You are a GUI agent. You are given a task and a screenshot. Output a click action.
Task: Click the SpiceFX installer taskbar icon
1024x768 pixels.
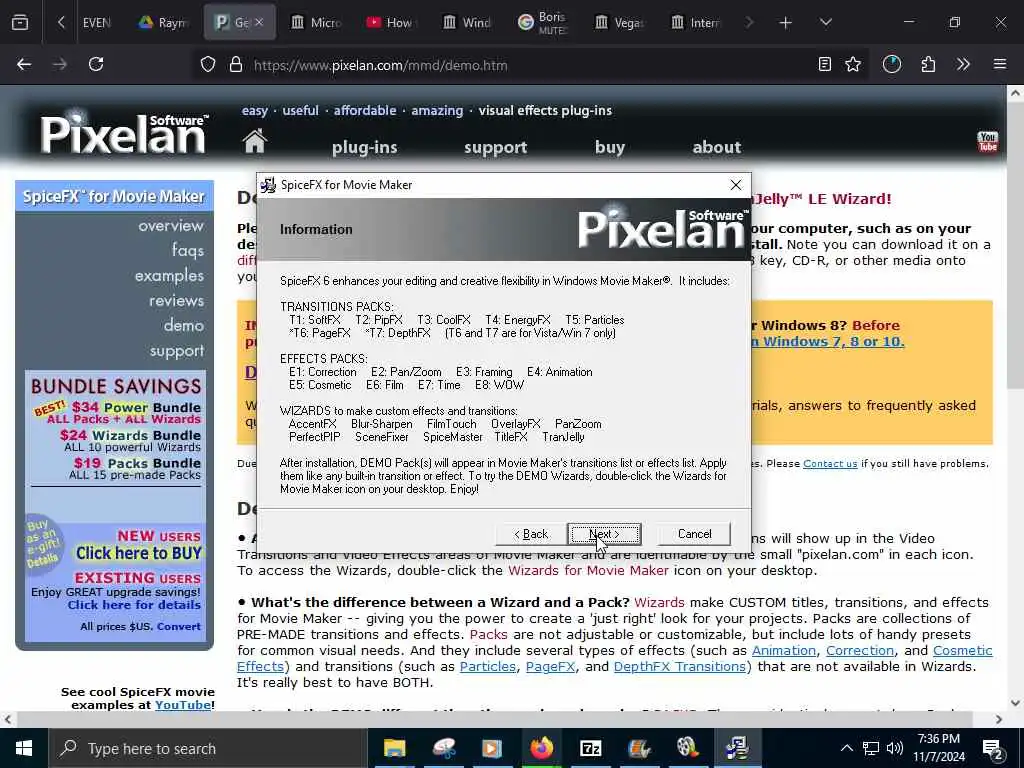(737, 748)
